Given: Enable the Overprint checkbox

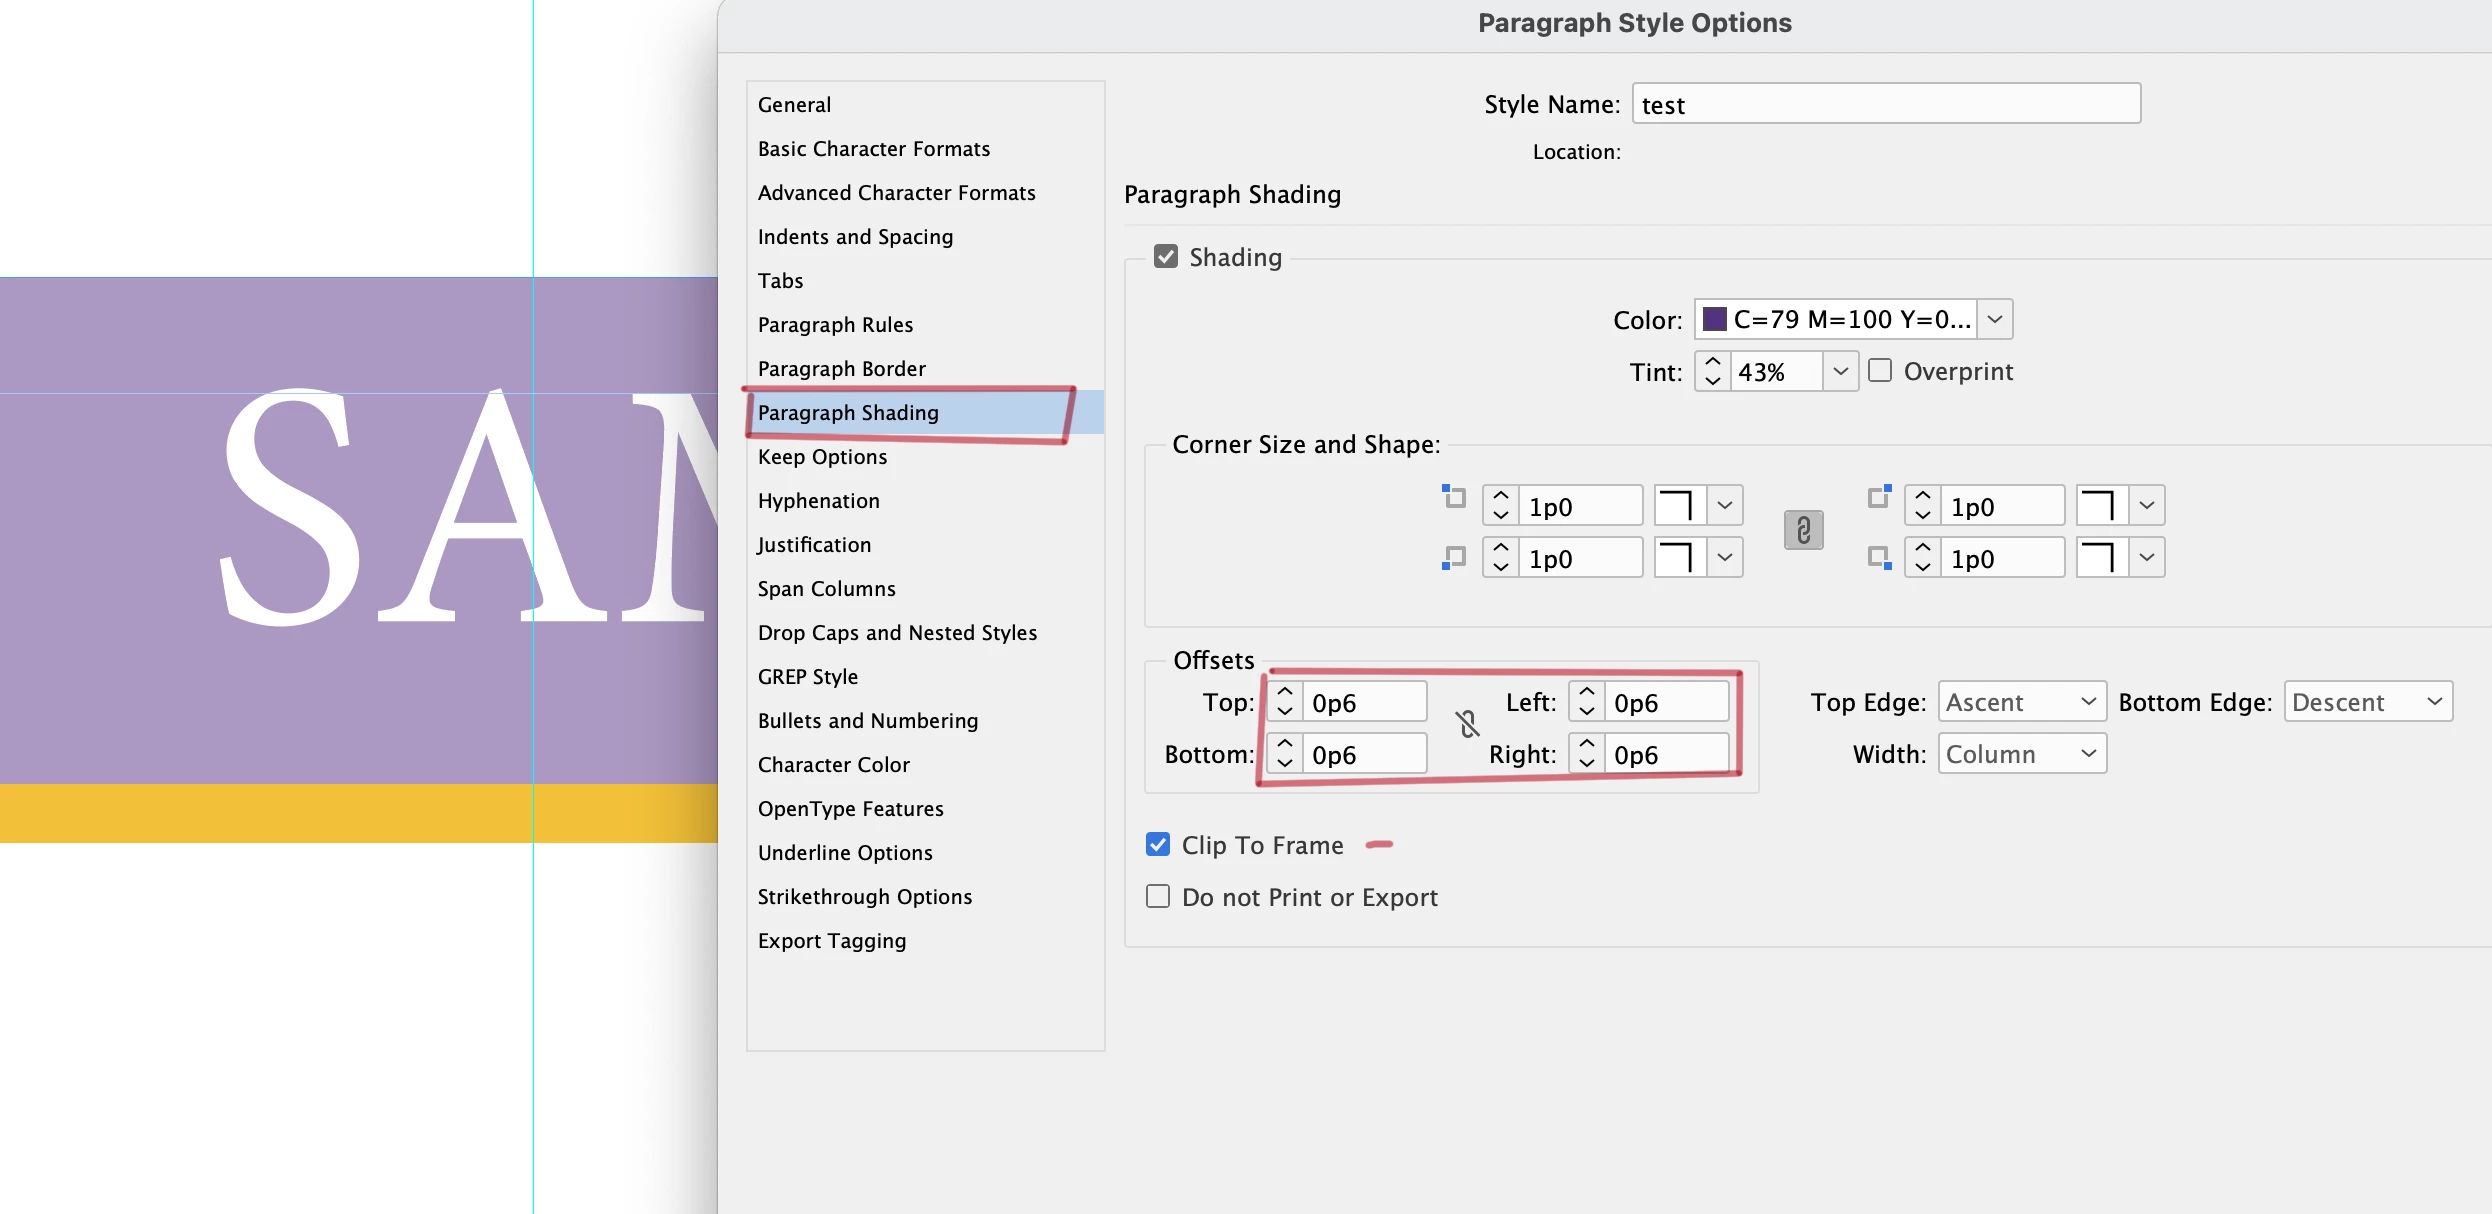Looking at the screenshot, I should 1880,371.
